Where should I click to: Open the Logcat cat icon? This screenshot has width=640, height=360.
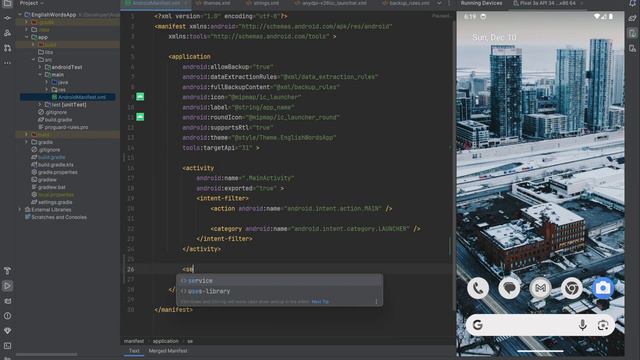[7, 301]
